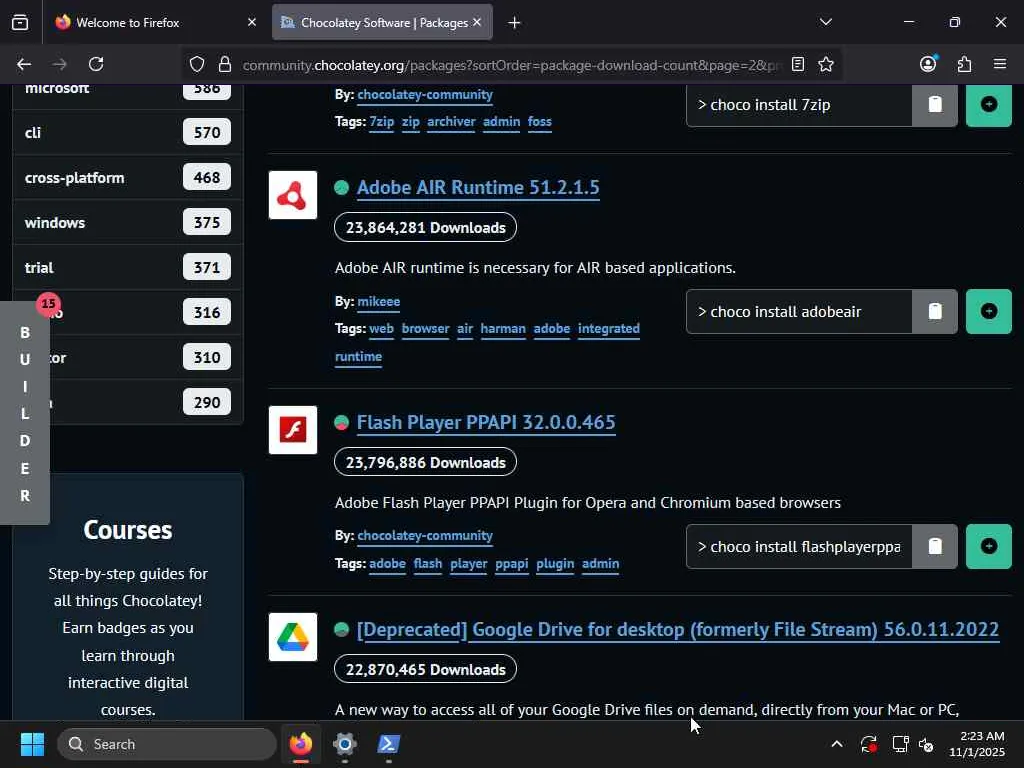Open Flash Player PPAPI 32.0.0.465 package
The width and height of the screenshot is (1024, 768).
[x=486, y=423]
